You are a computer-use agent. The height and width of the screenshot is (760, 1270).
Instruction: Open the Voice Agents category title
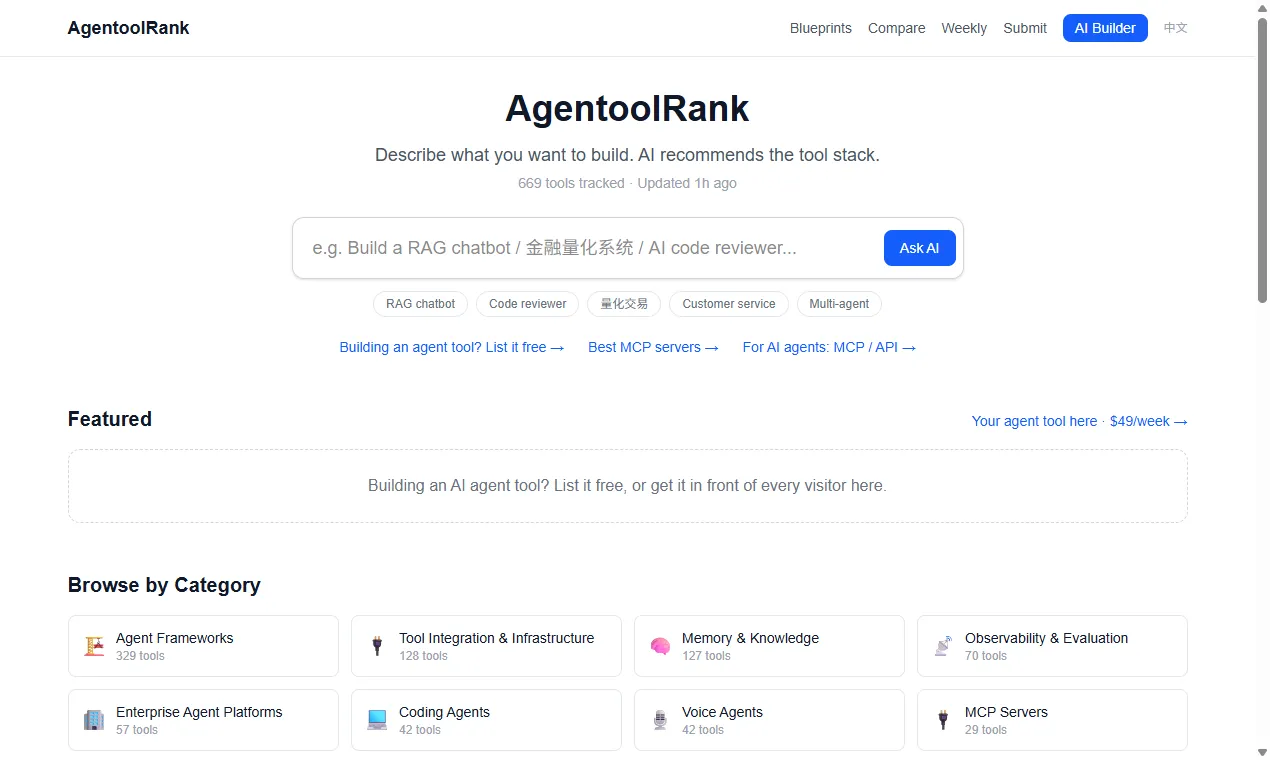tap(722, 712)
